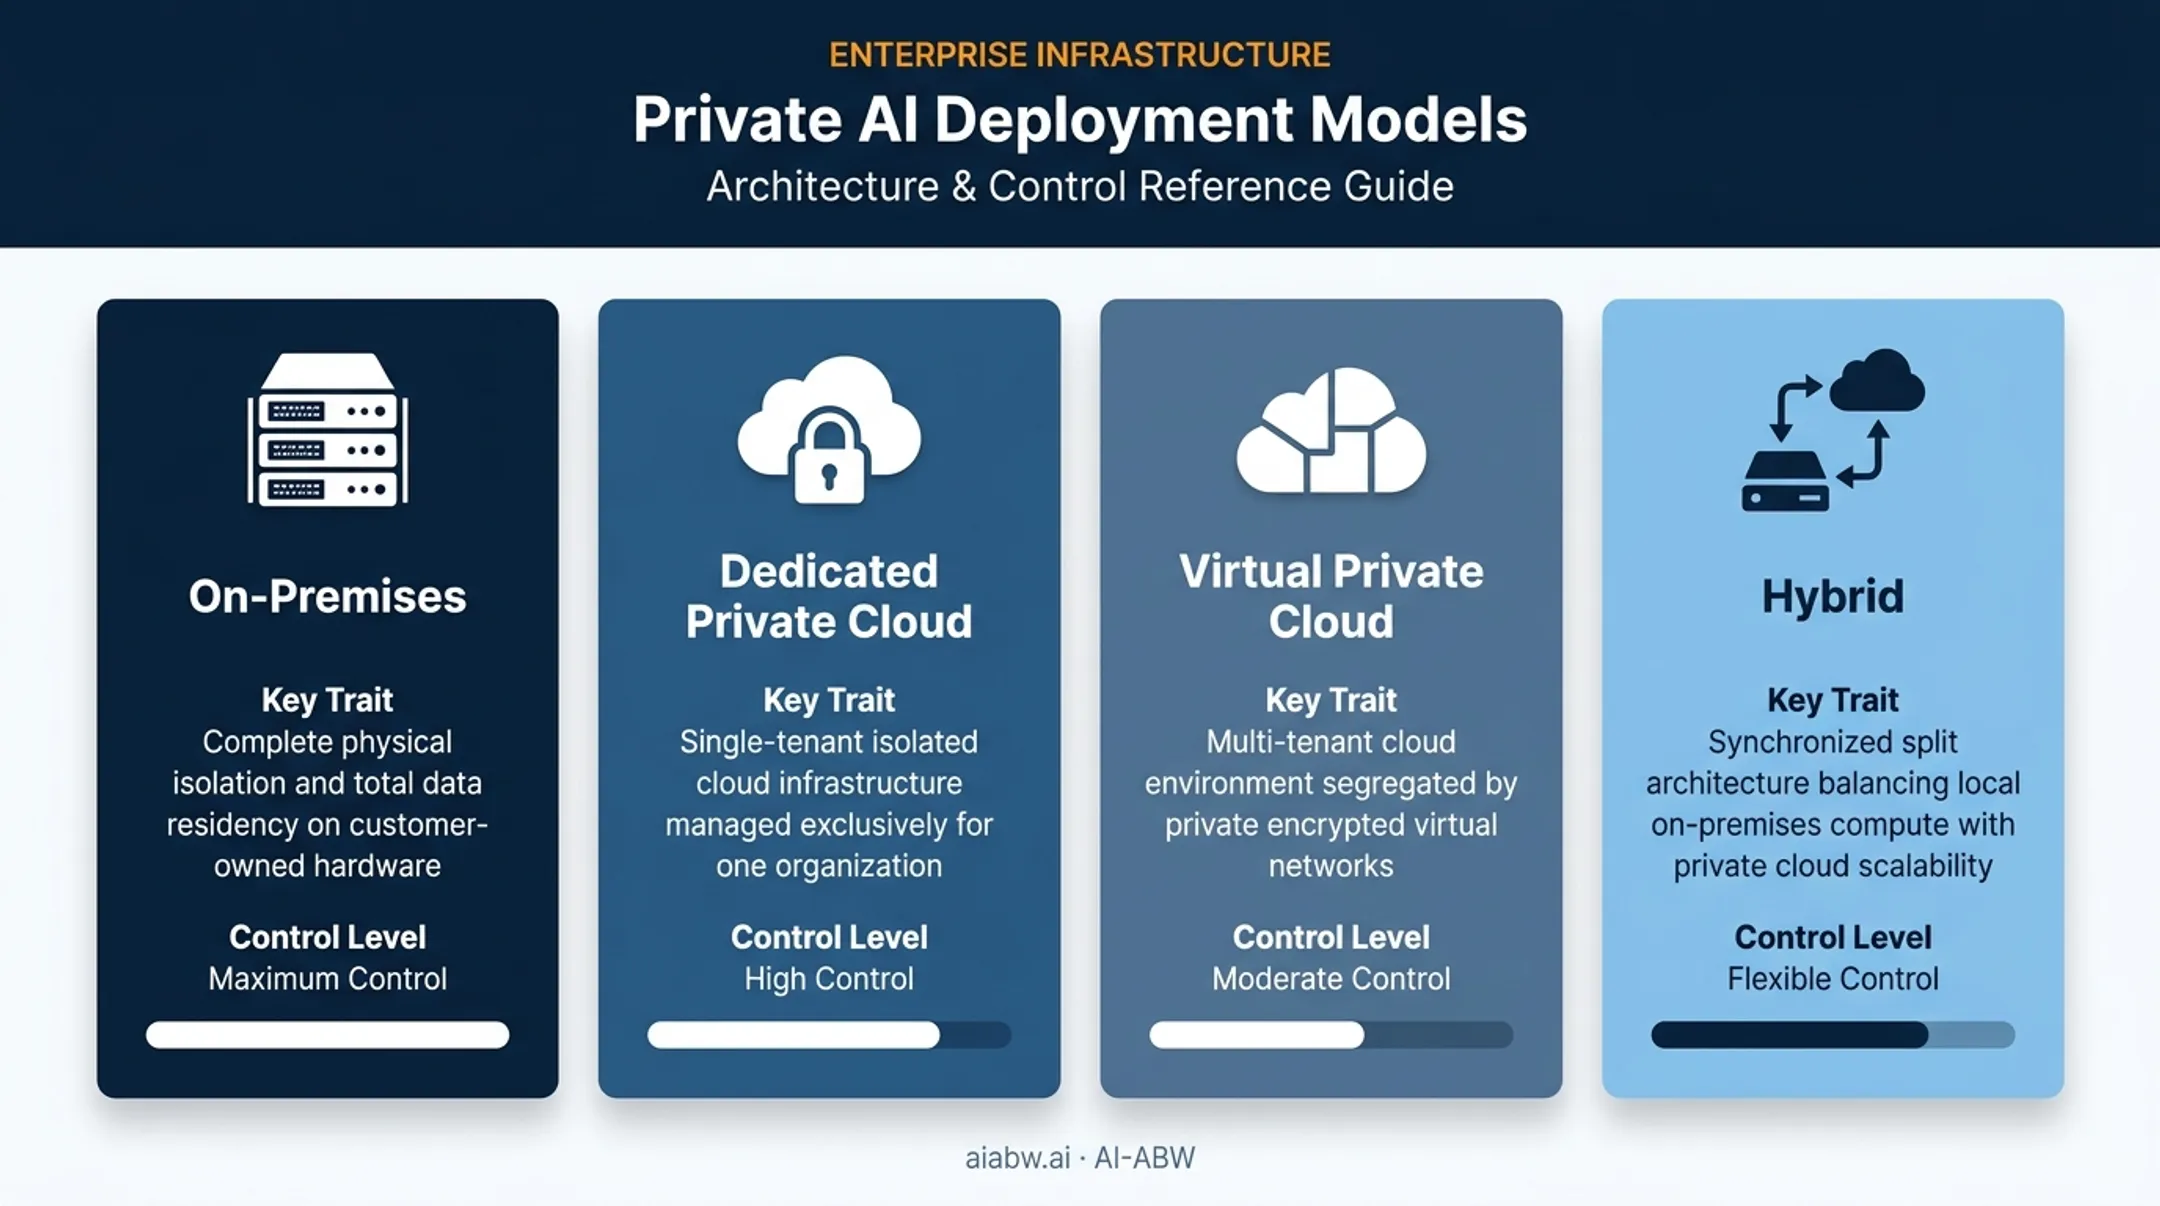This screenshot has width=2160, height=1206.
Task: Click the Maximum Control progress bar
Action: (327, 1034)
